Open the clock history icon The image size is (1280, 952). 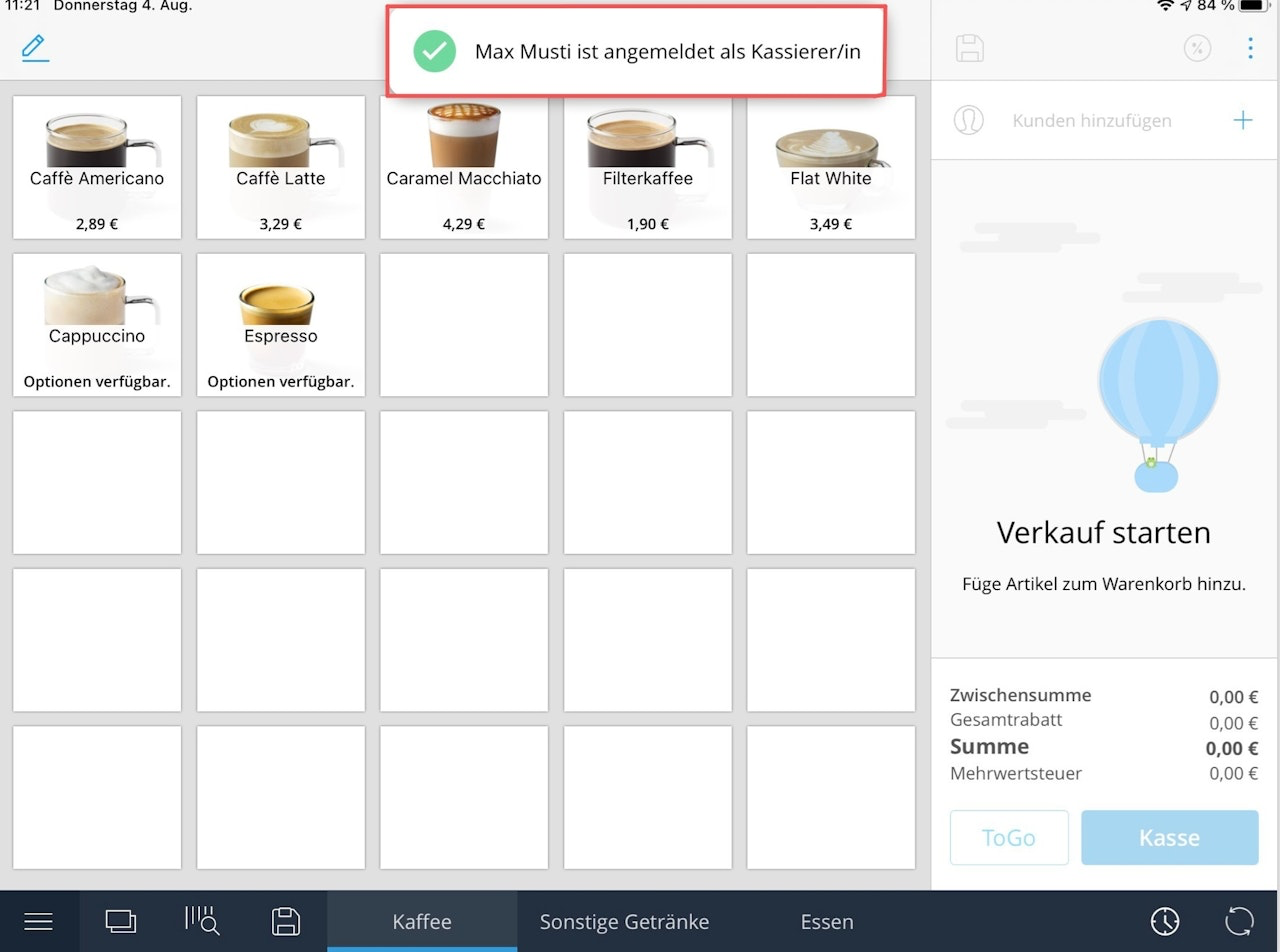click(x=1165, y=921)
